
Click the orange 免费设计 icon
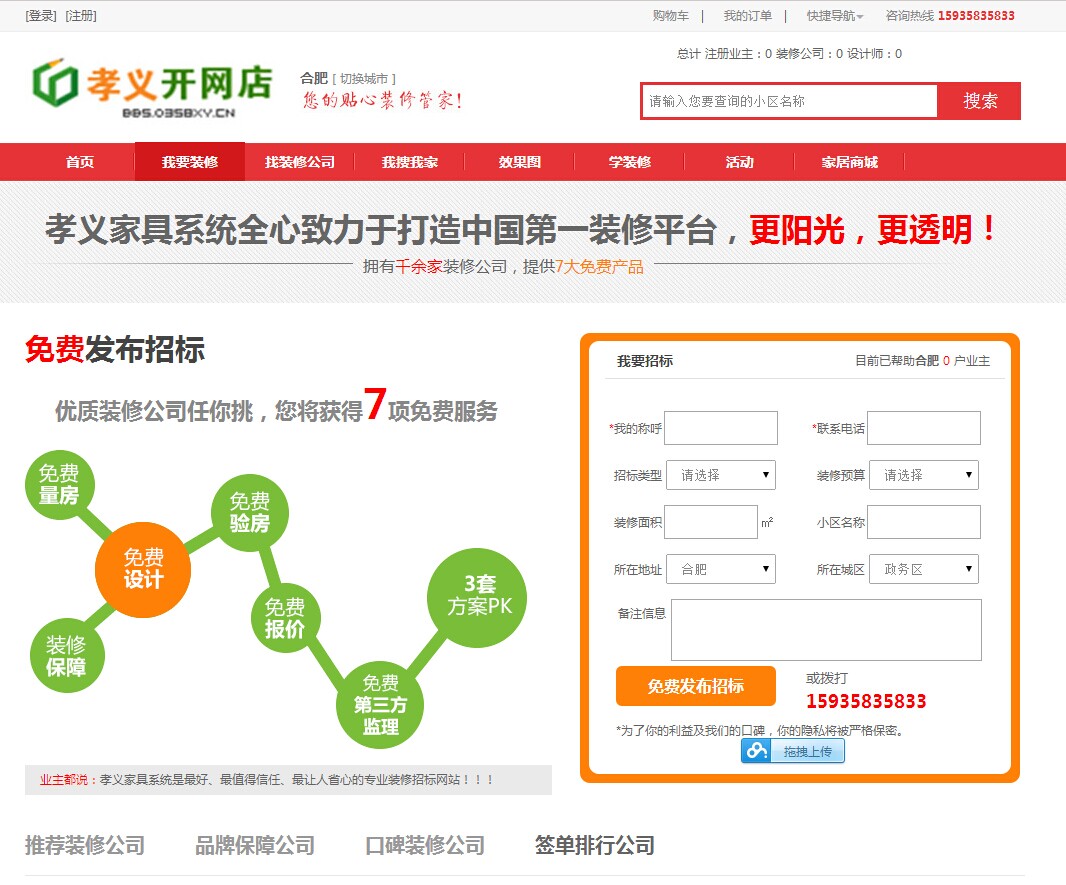143,568
